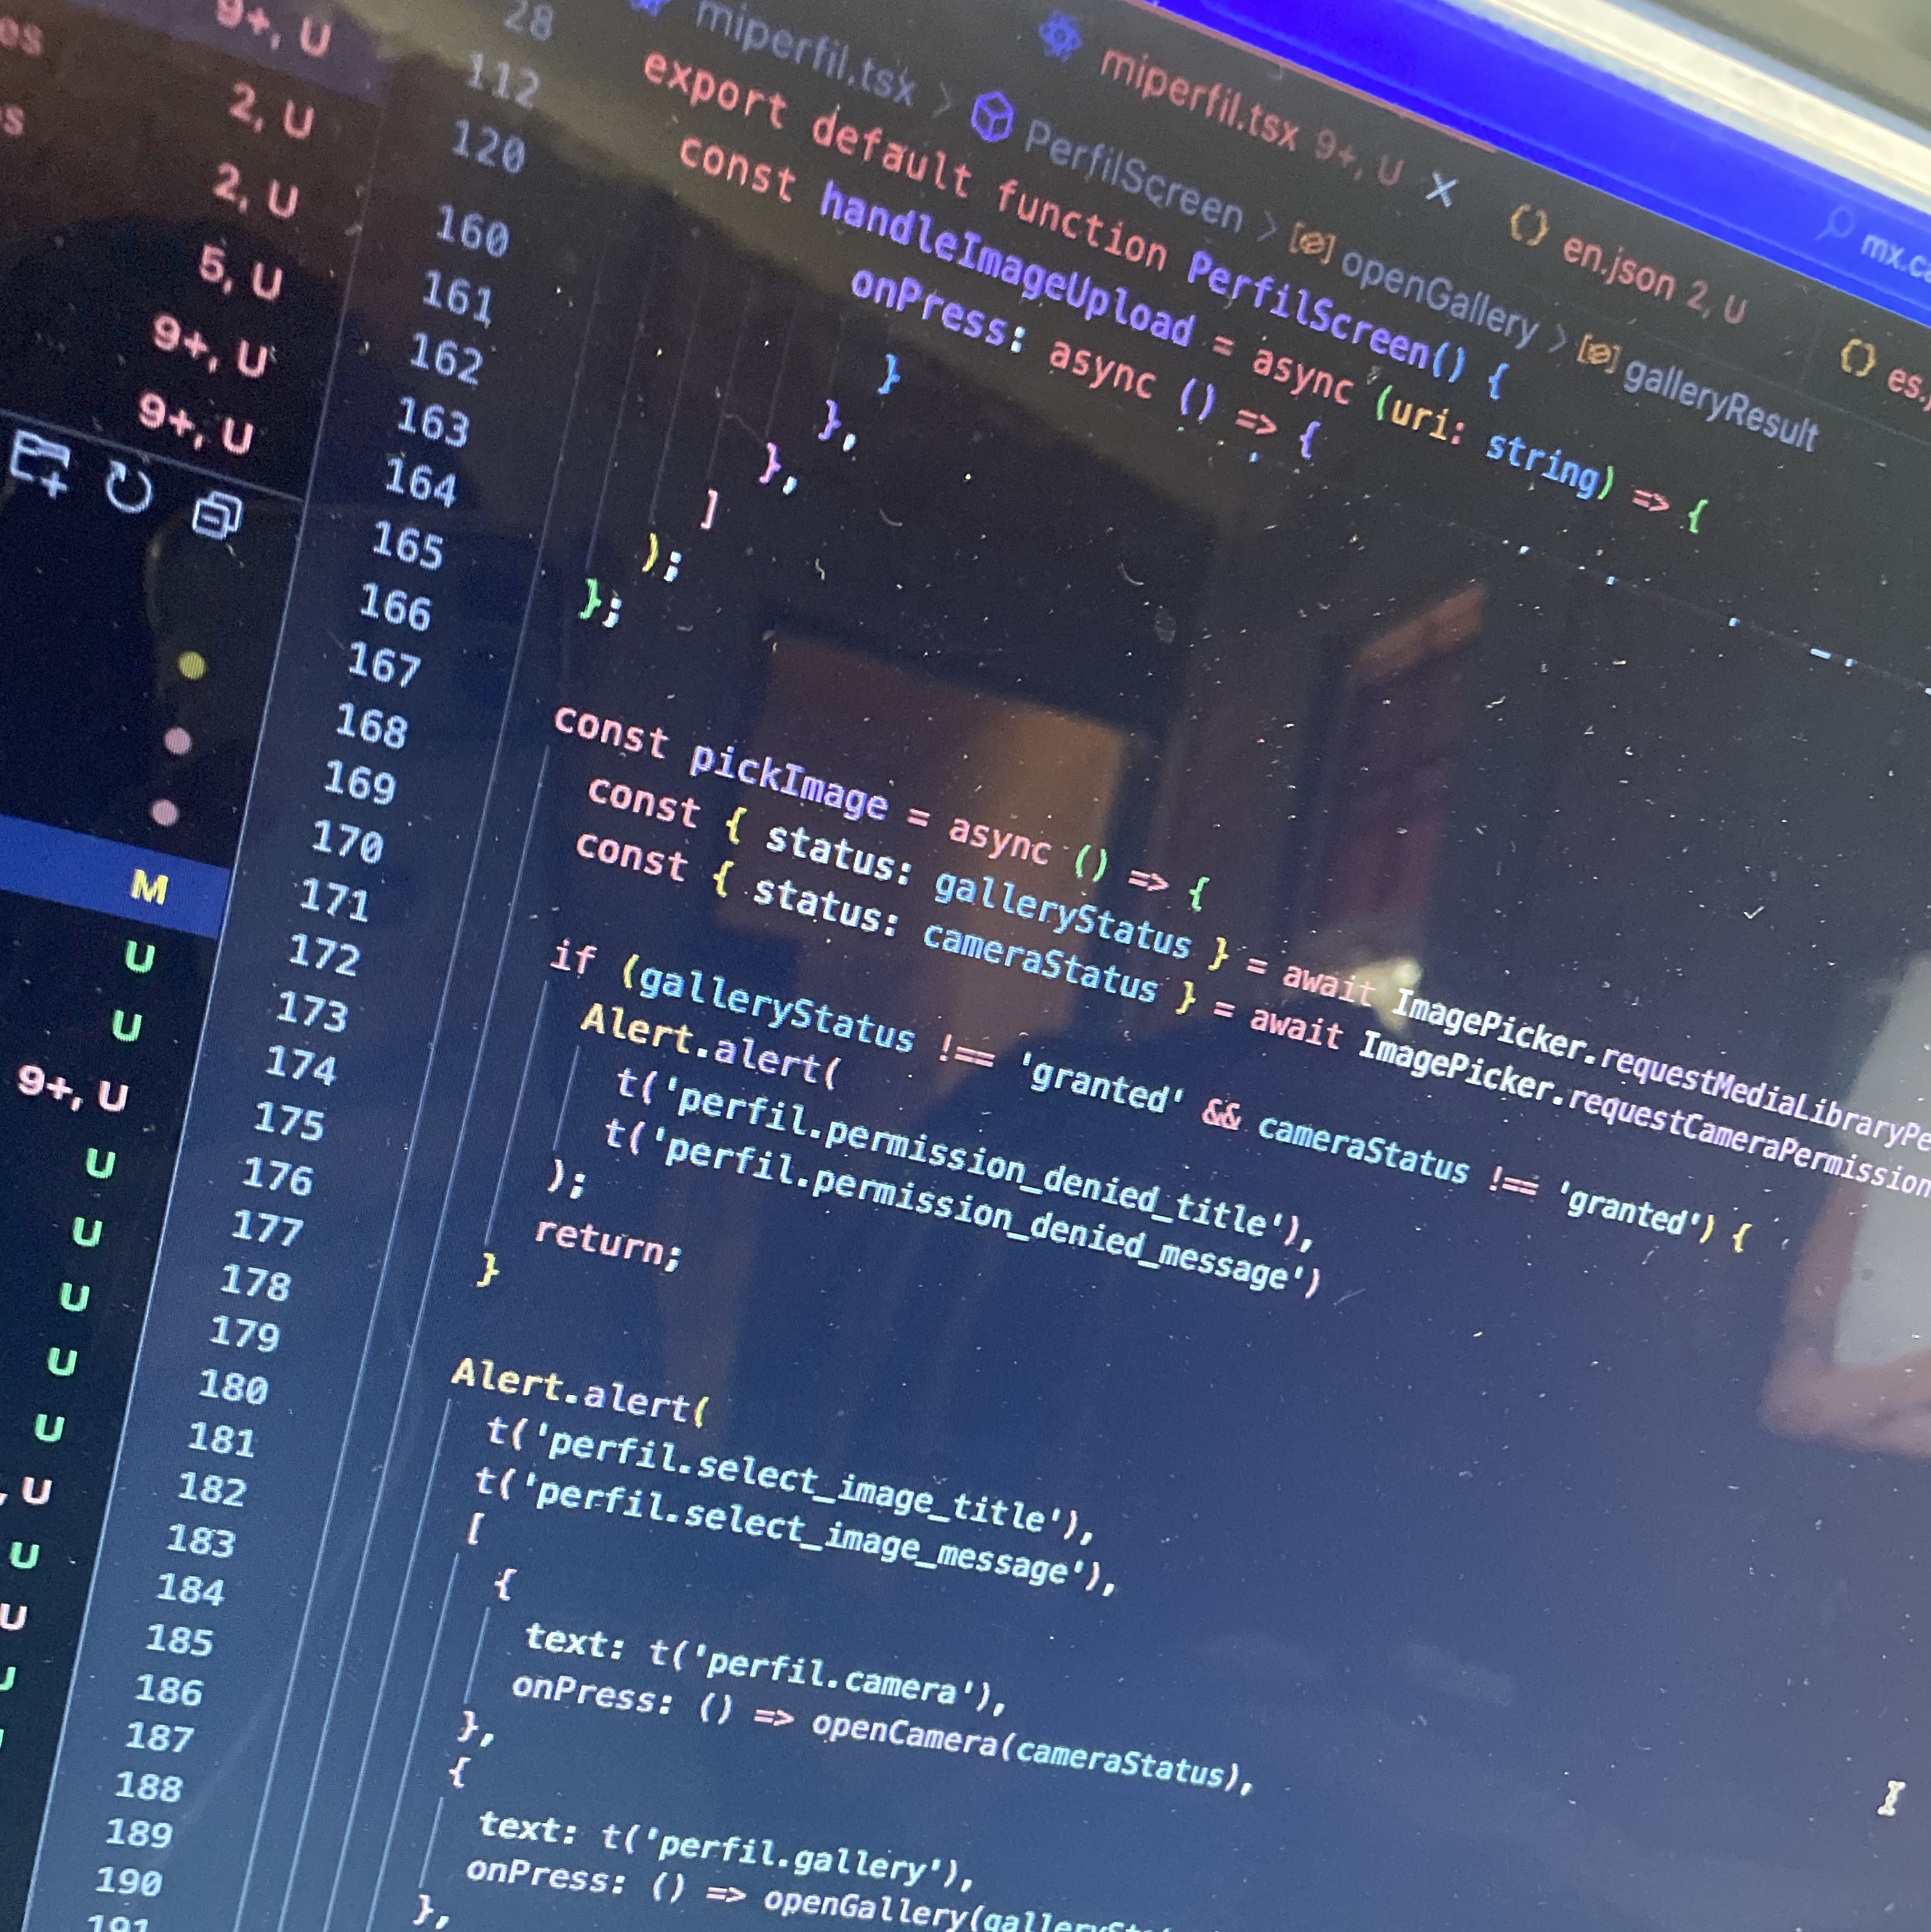Click the braces icon on the en.json tab
This screenshot has width=1931, height=1932.
(1528, 225)
